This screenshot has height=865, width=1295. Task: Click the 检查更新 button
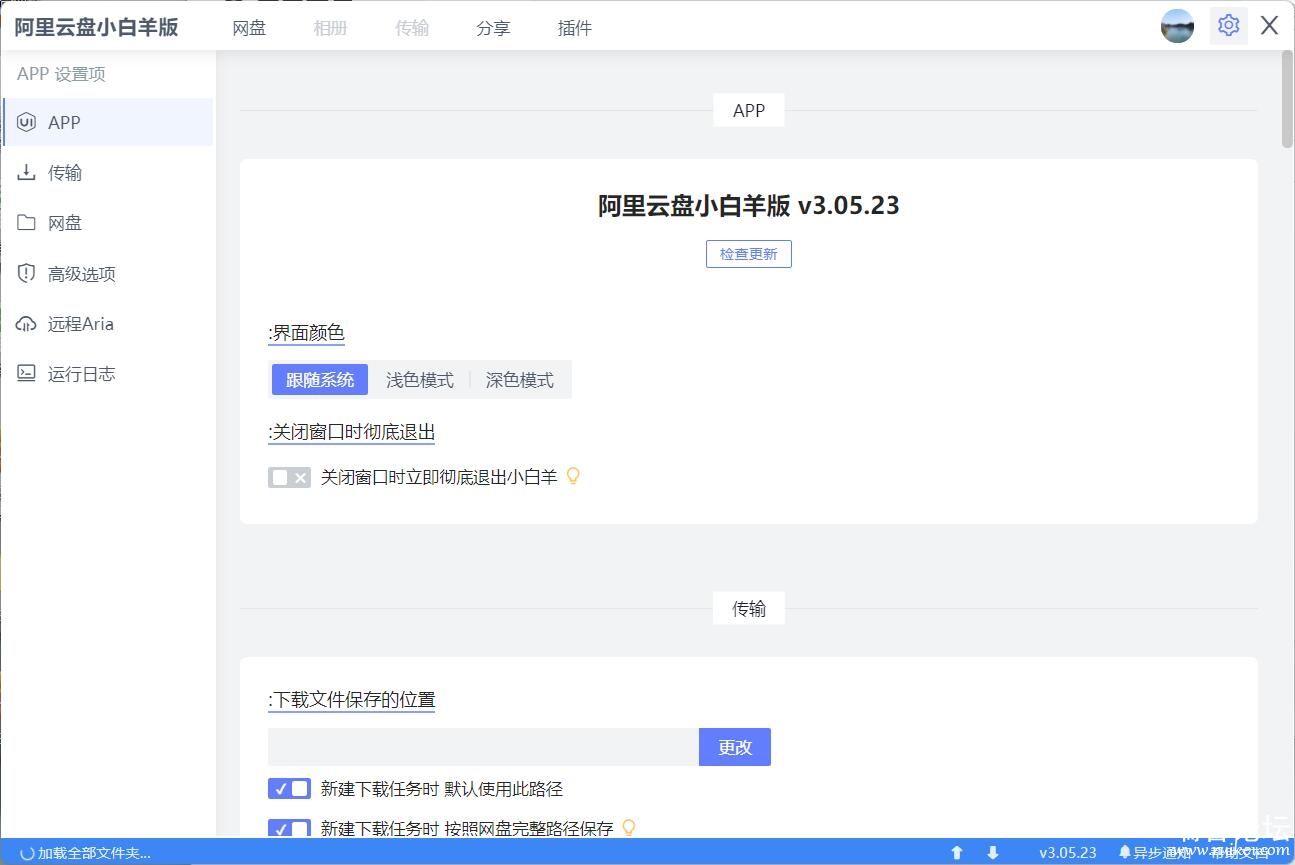[749, 254]
